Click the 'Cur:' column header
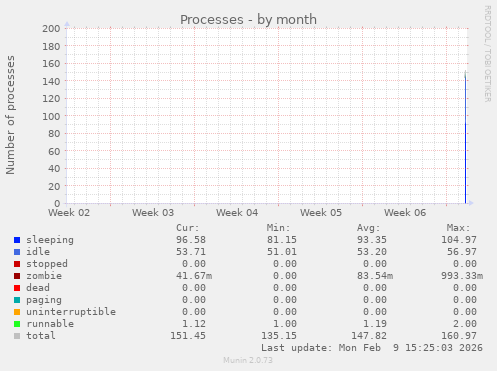Viewport: 497px width, 371px height. point(188,228)
